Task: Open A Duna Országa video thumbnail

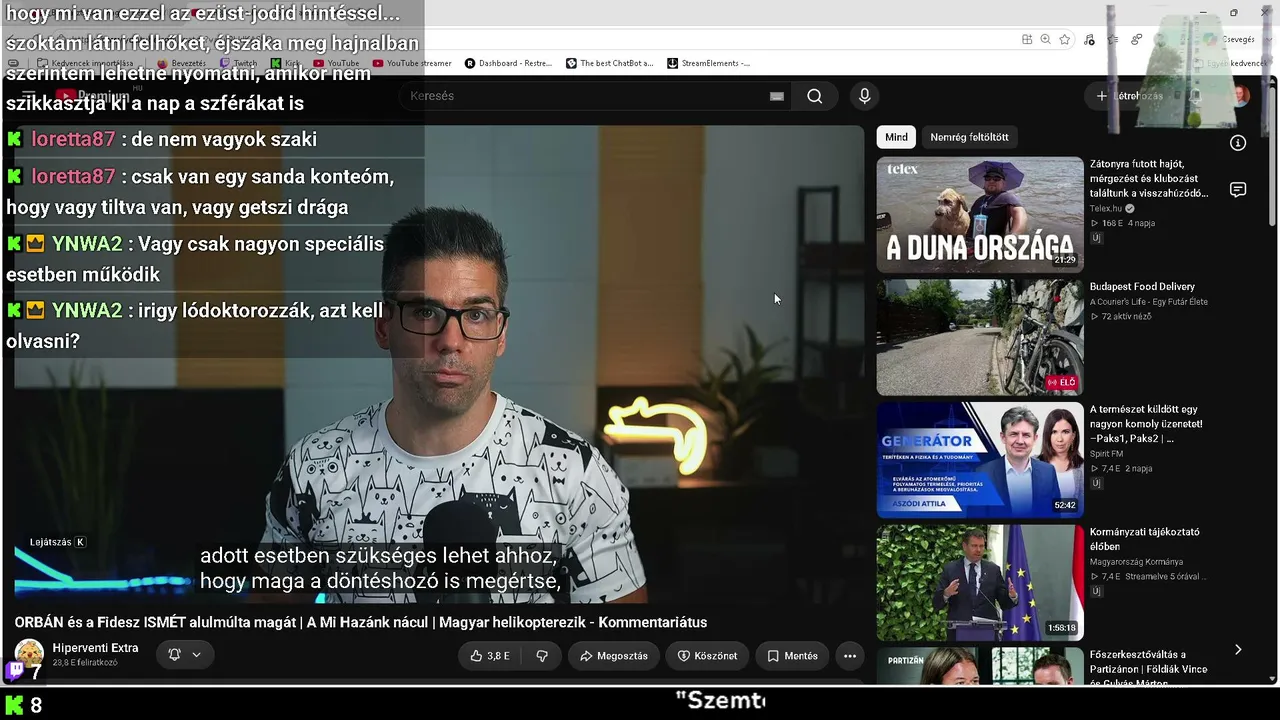Action: (980, 214)
